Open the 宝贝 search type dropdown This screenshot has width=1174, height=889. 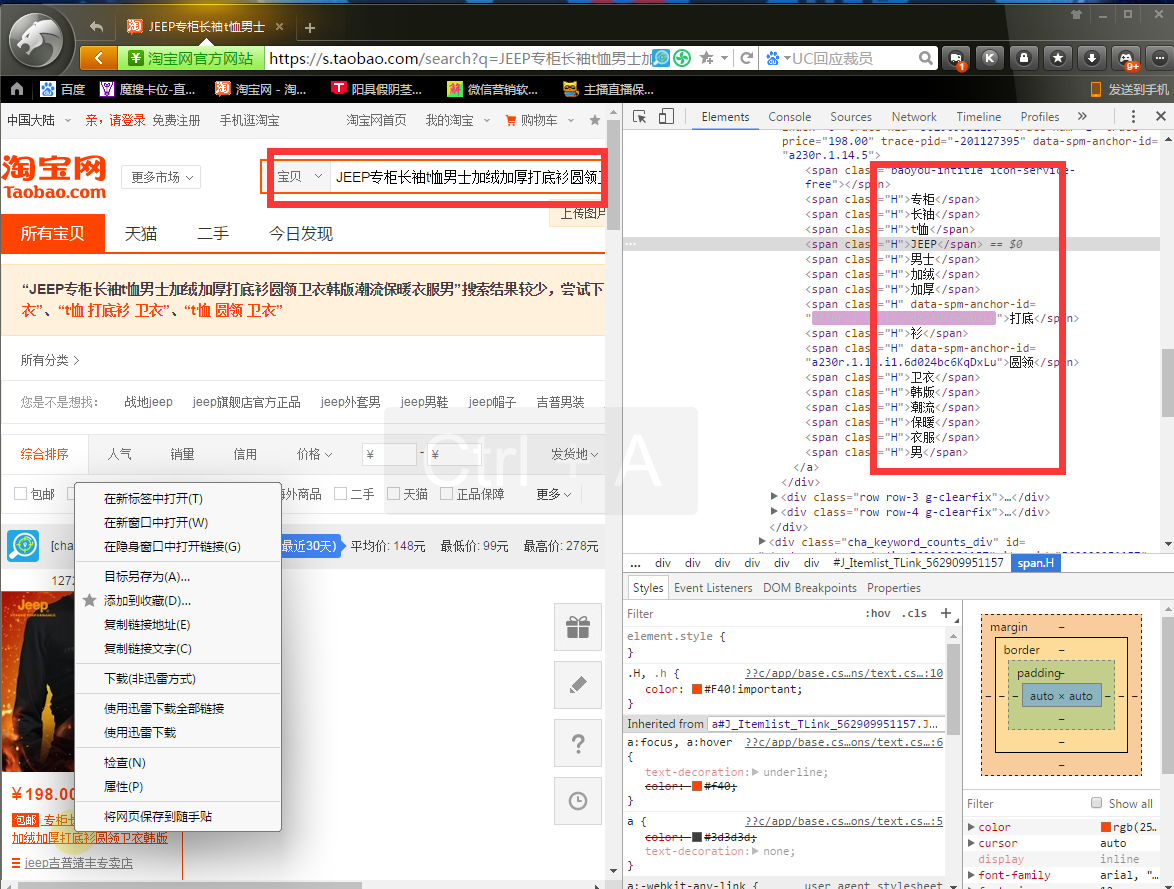pos(299,177)
